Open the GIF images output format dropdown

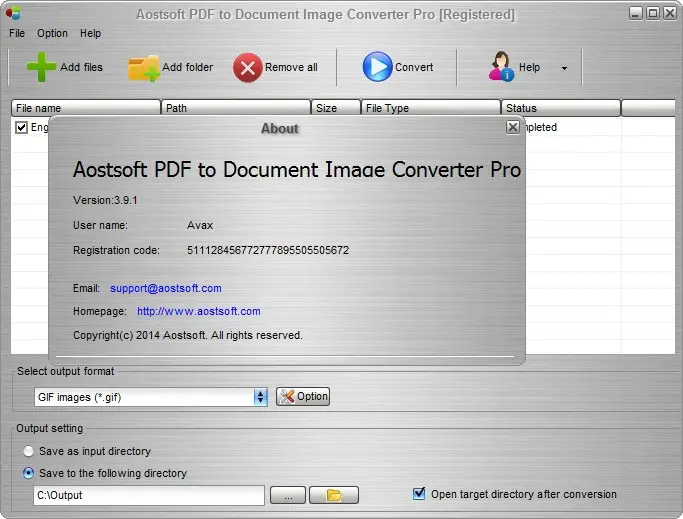tap(151, 397)
